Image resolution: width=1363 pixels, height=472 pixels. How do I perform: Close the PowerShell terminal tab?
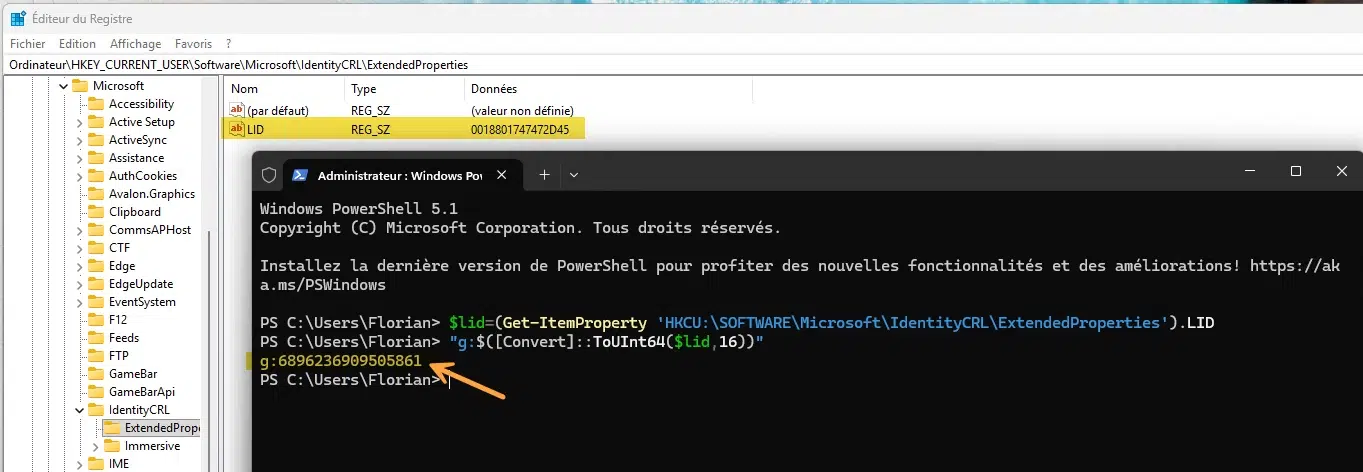(x=502, y=175)
